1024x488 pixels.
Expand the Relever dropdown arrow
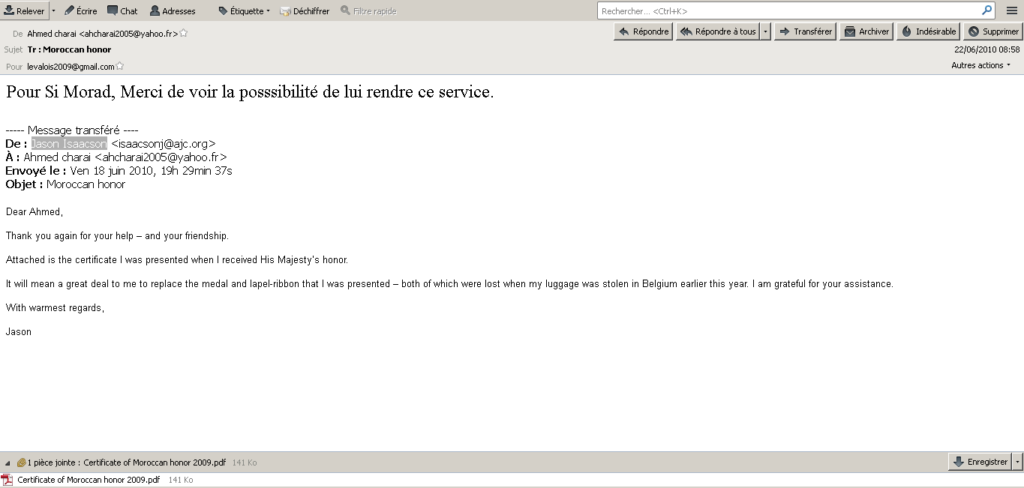pos(53,10)
